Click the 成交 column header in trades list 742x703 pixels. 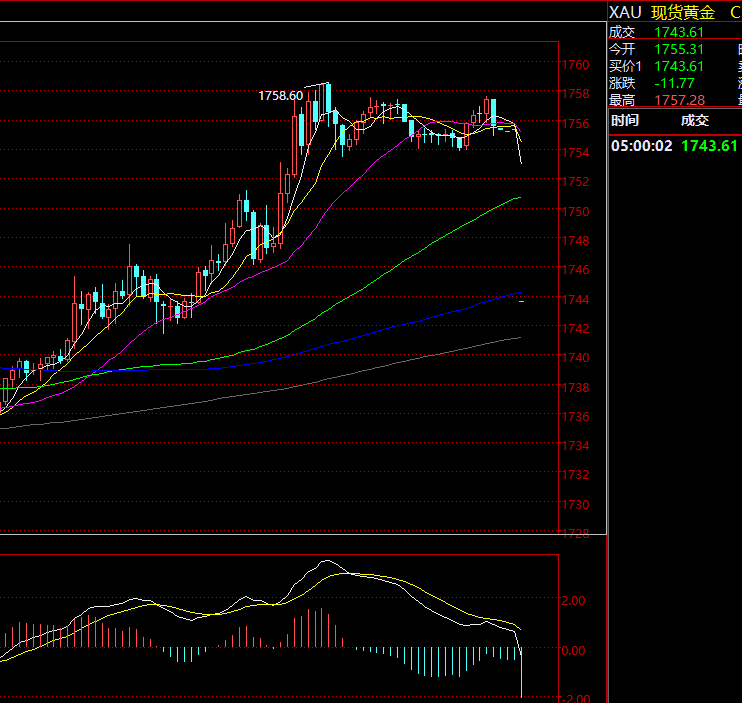click(695, 121)
